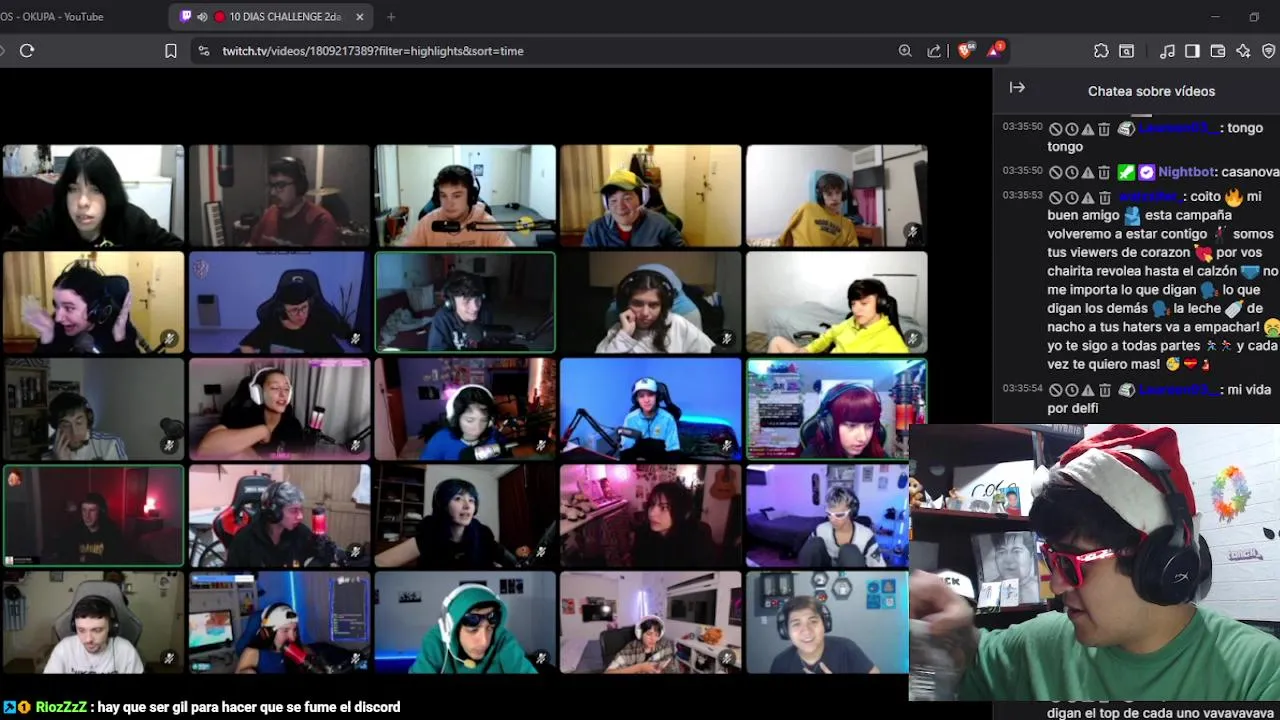Screen dimensions: 1280x720
Task: Restore down the browser window
Action: [1254, 17]
